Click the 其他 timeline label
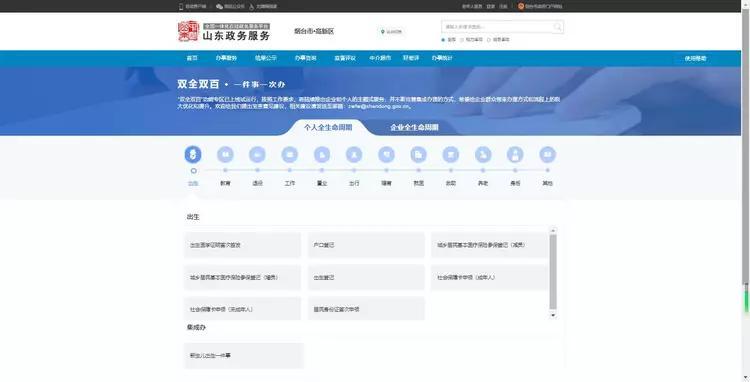This screenshot has width=750, height=382. [x=548, y=183]
